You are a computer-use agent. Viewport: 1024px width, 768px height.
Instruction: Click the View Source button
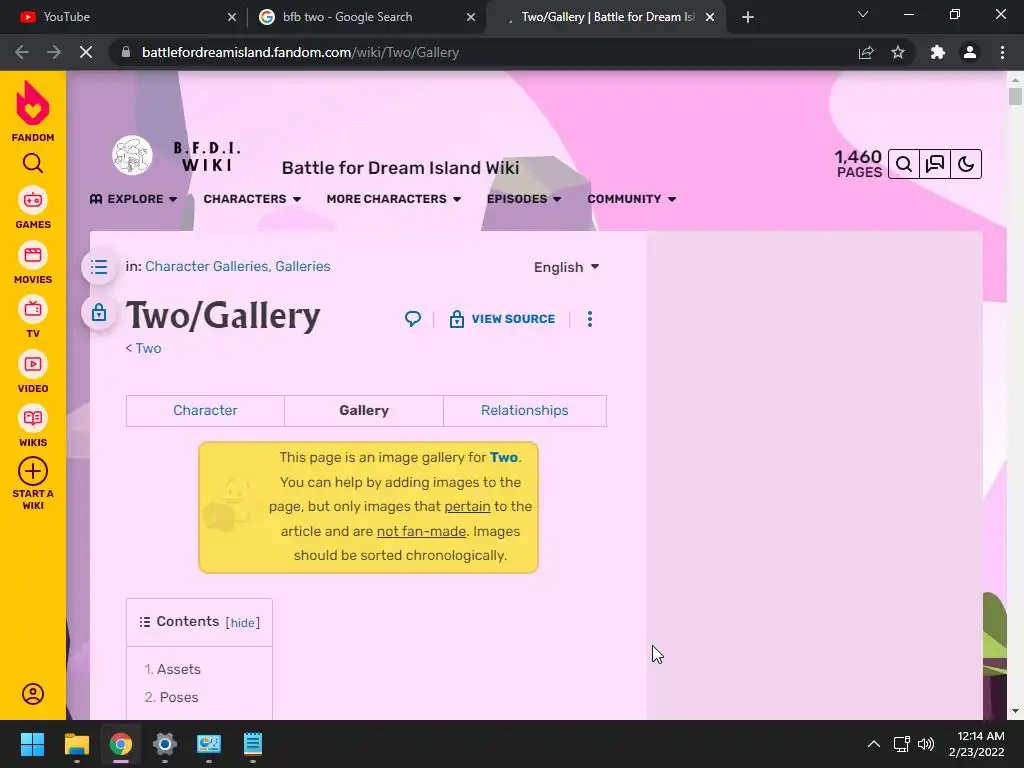click(x=503, y=319)
